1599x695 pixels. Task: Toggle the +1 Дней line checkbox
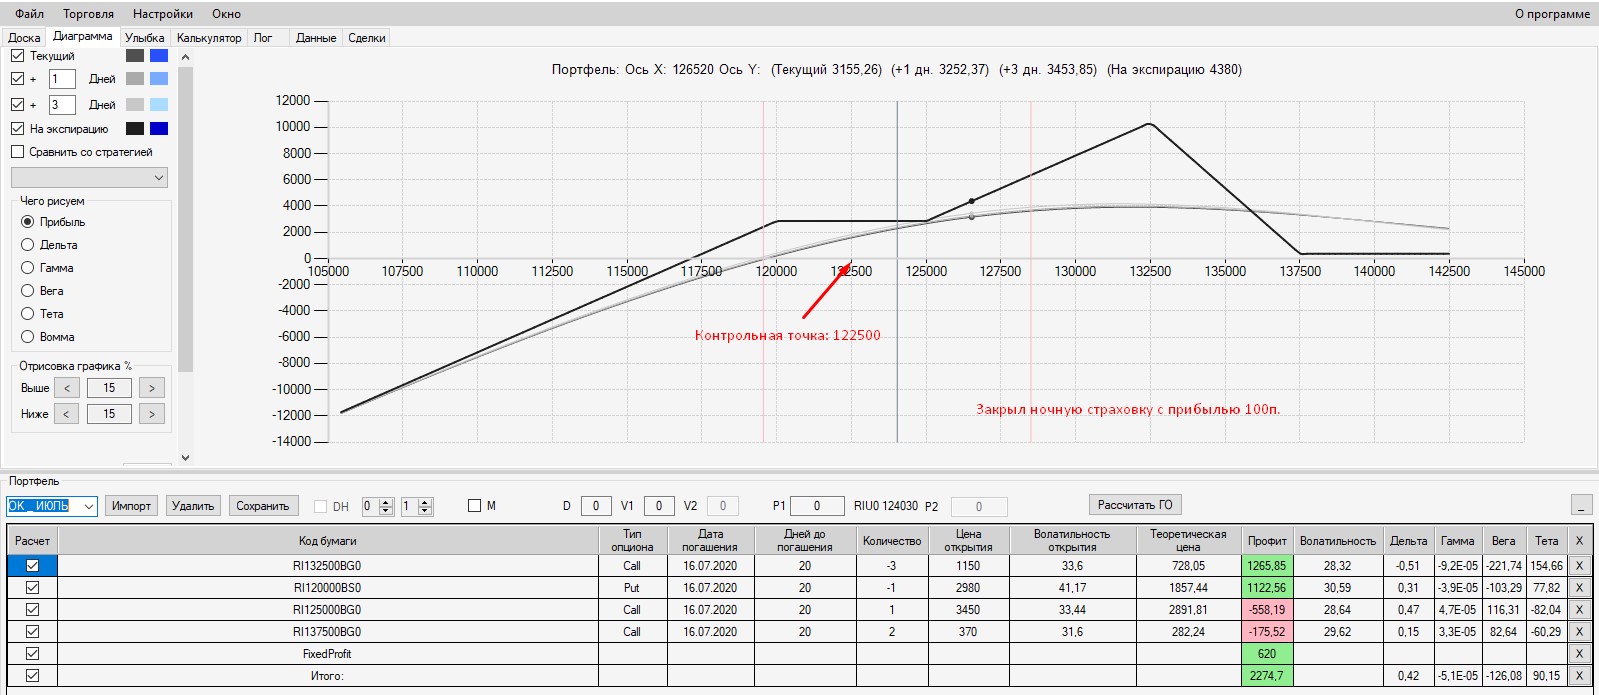[17, 79]
